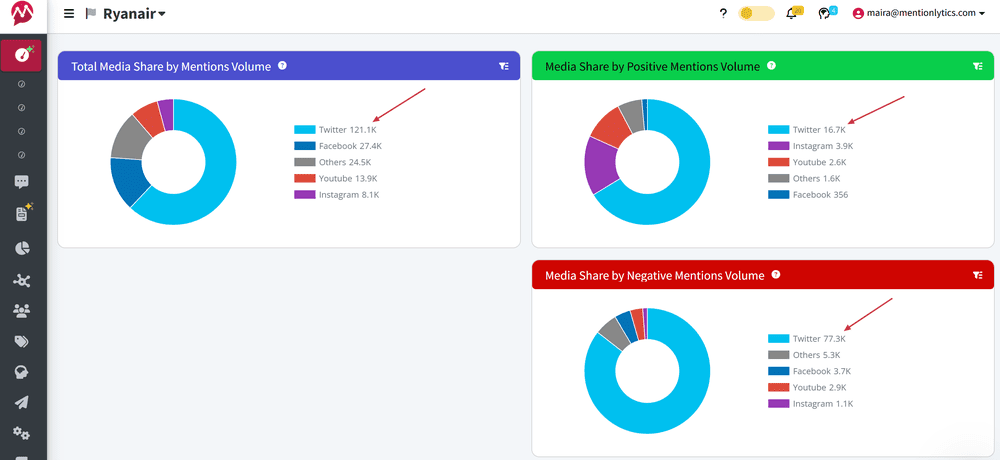1000x460 pixels.
Task: Open info tooltip on Negative Mentions header
Action: (776, 274)
